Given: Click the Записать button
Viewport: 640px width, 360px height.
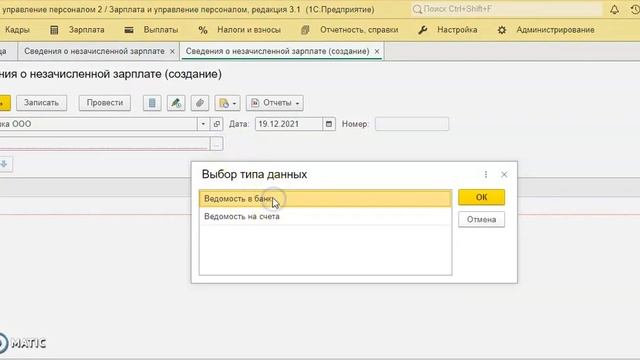Looking at the screenshot, I should (41, 103).
